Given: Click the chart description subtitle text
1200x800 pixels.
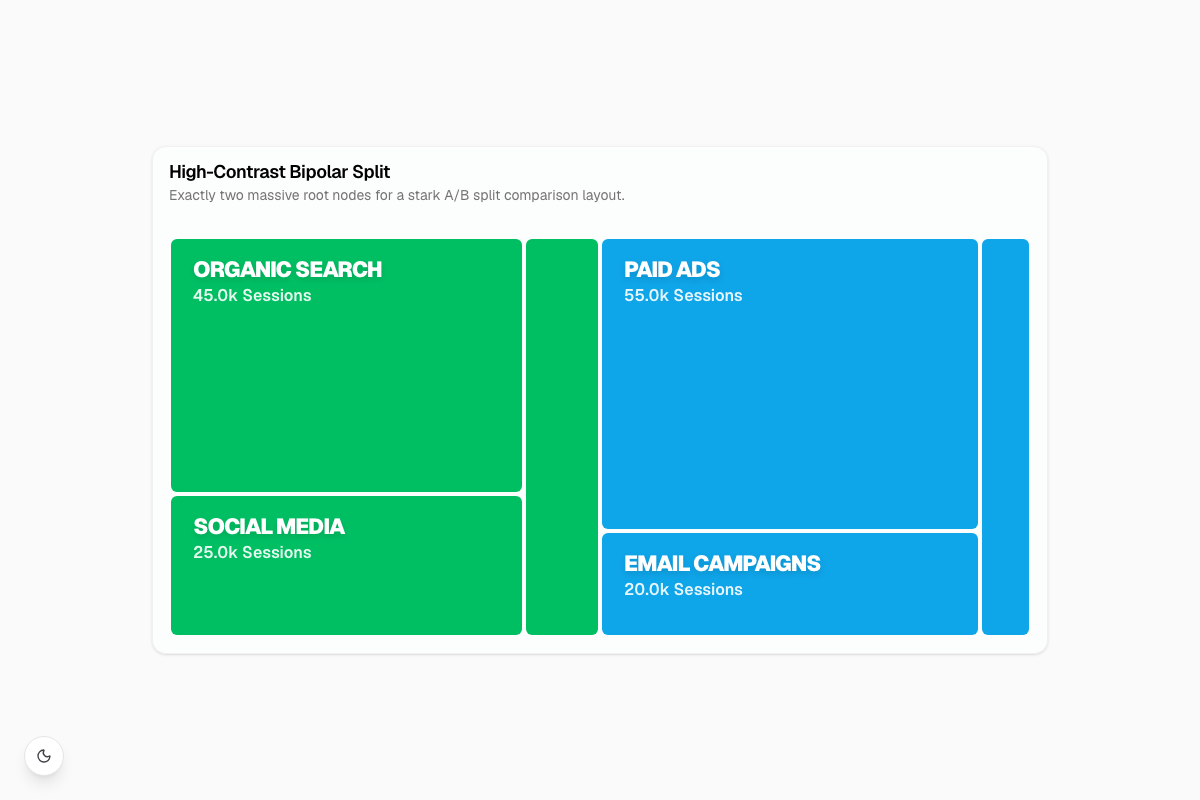Looking at the screenshot, I should [397, 195].
